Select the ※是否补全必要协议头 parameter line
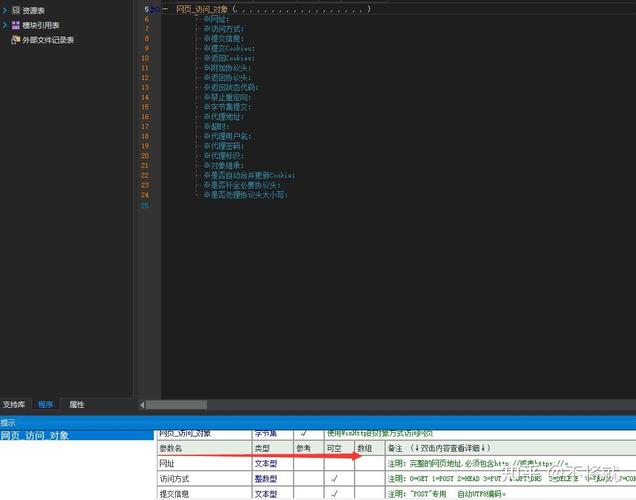This screenshot has width=636, height=500. pos(242,185)
